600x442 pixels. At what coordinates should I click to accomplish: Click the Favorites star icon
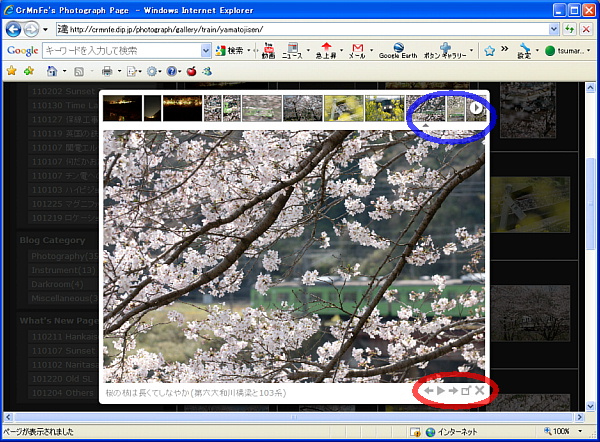12,72
